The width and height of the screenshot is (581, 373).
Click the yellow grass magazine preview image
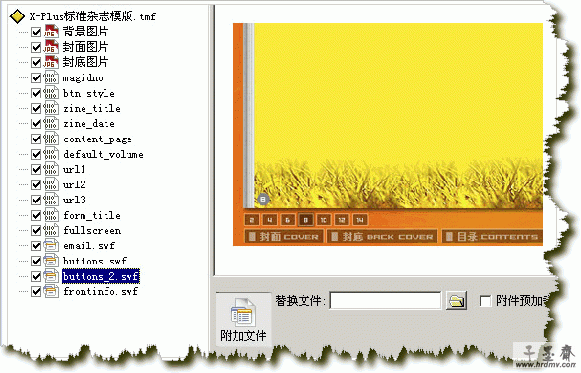tap(399, 116)
